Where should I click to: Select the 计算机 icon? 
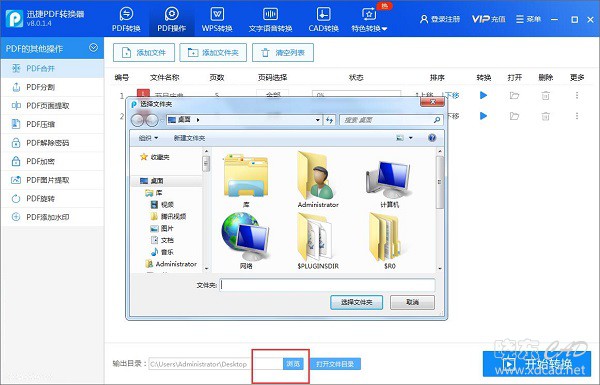tap(390, 184)
